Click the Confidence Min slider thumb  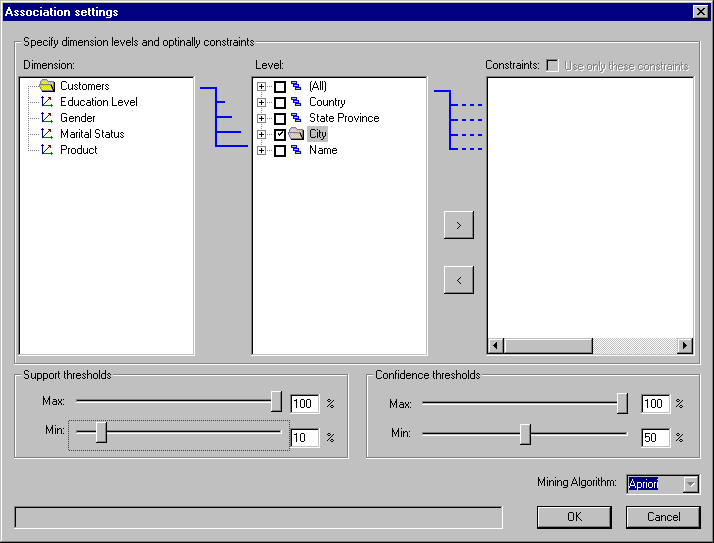(x=525, y=435)
